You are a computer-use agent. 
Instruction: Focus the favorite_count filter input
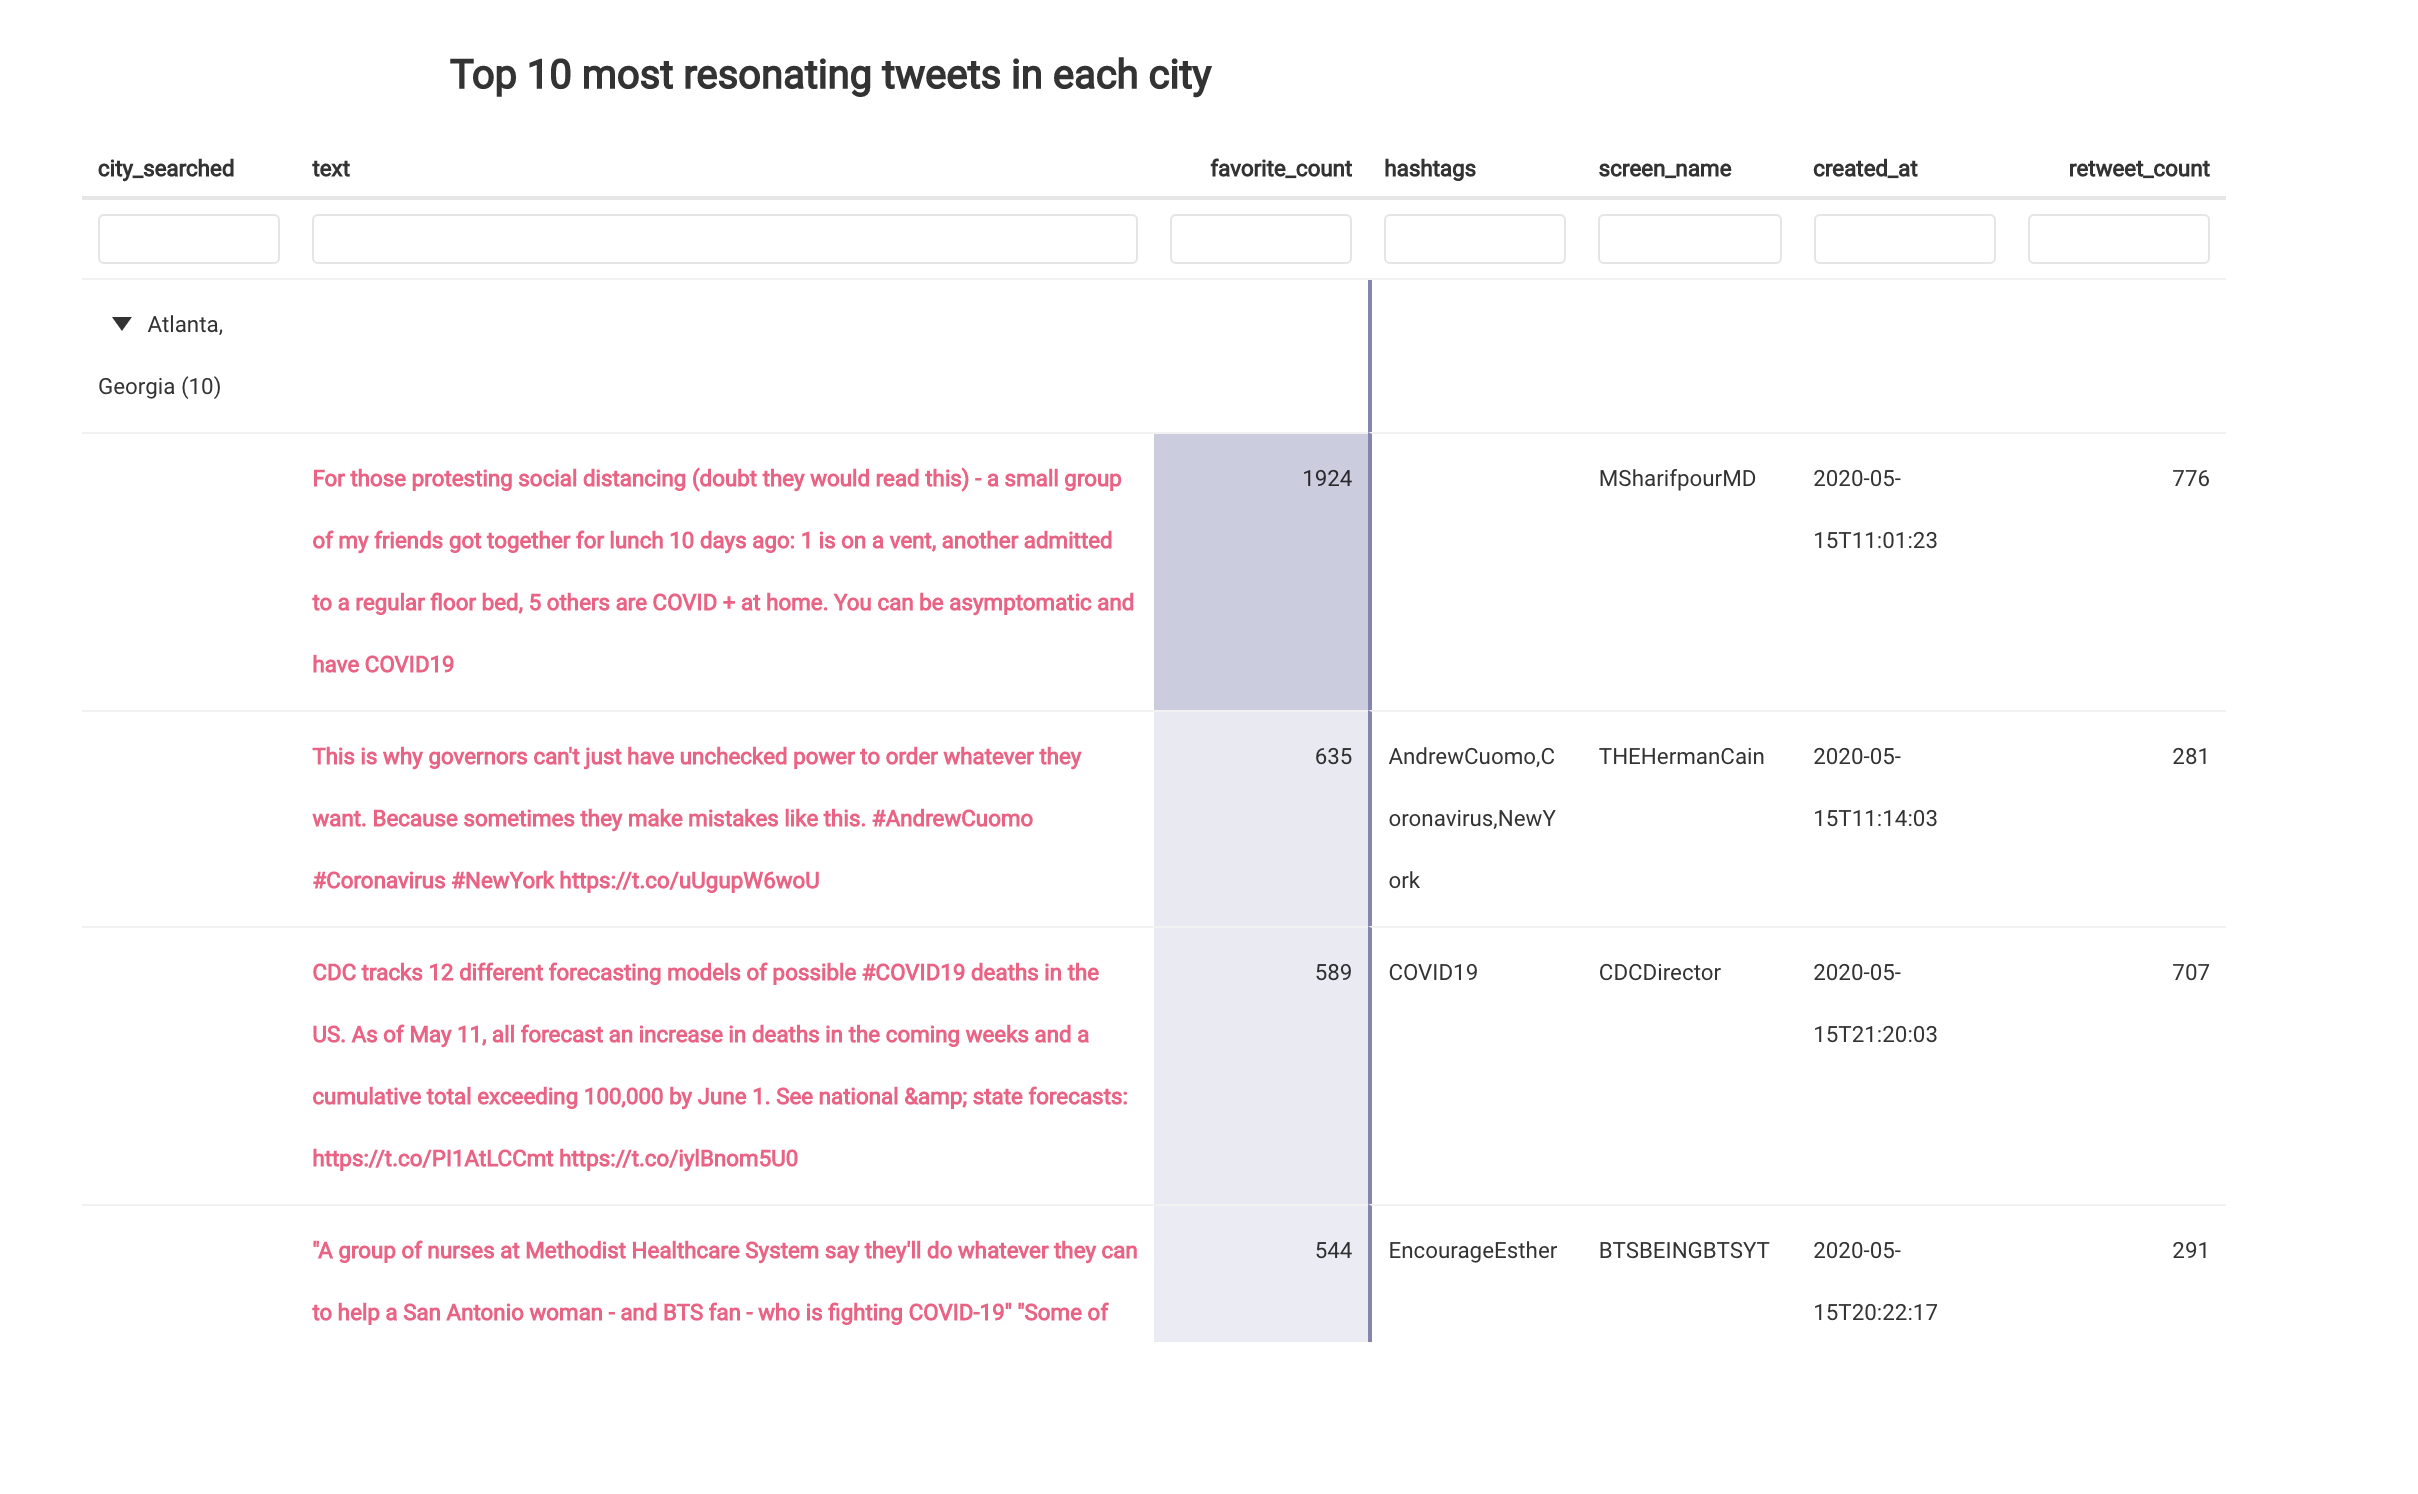coord(1260,239)
